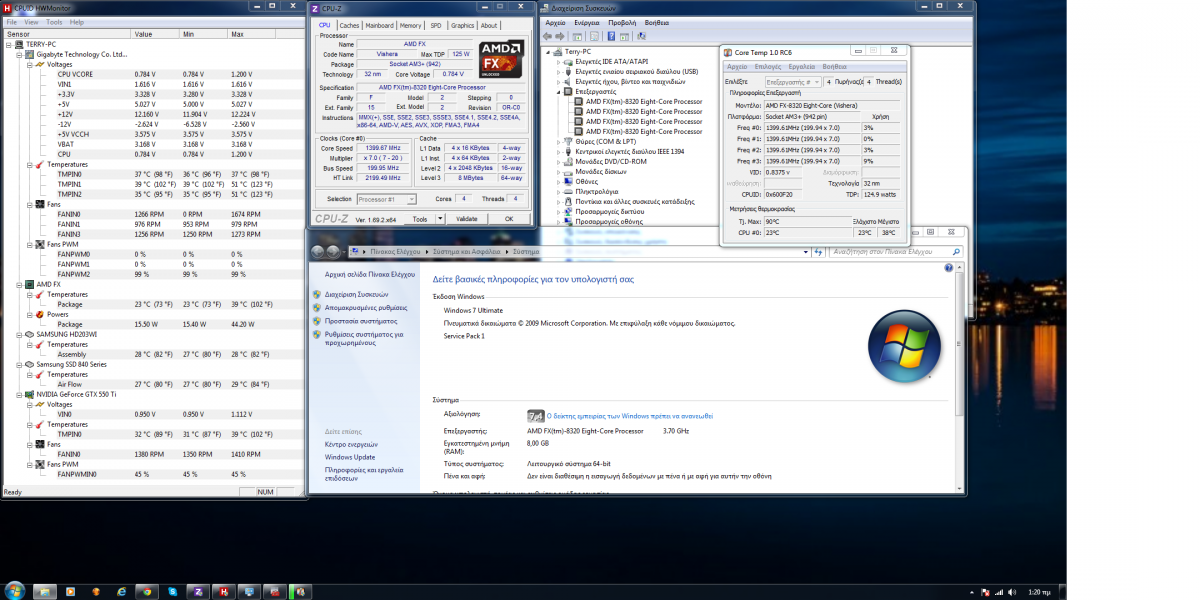Switch to the Caches tab in CPU-Z

click(x=350, y=25)
